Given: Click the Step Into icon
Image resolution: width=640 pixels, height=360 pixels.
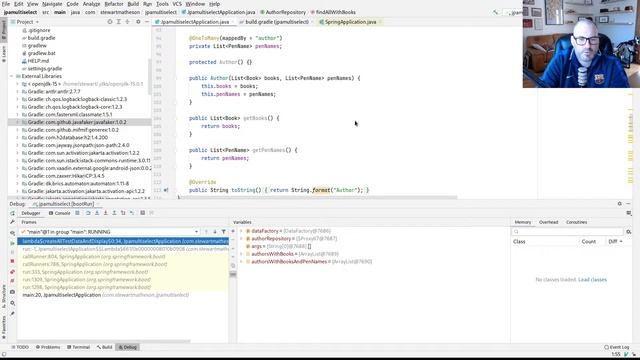Looking at the screenshot, I should tap(97, 213).
